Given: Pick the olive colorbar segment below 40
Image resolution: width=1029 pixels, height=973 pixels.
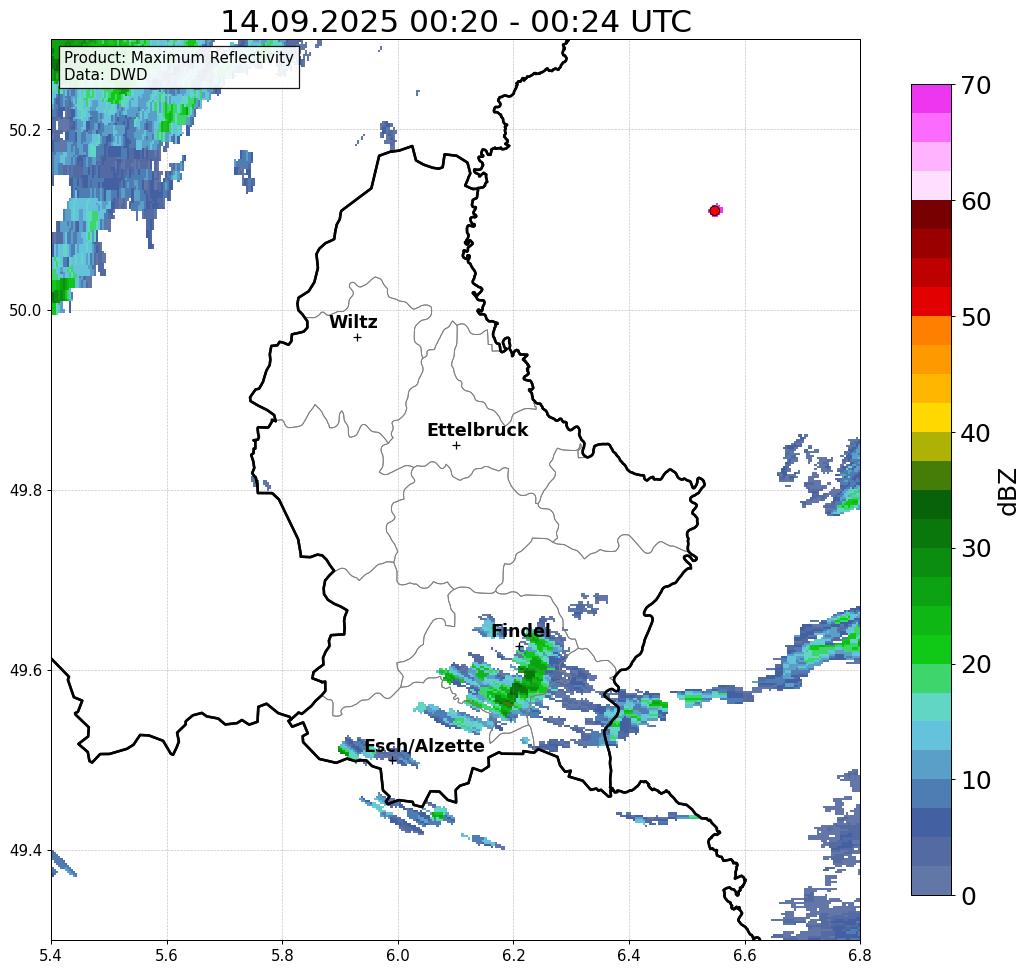Looking at the screenshot, I should click(931, 446).
